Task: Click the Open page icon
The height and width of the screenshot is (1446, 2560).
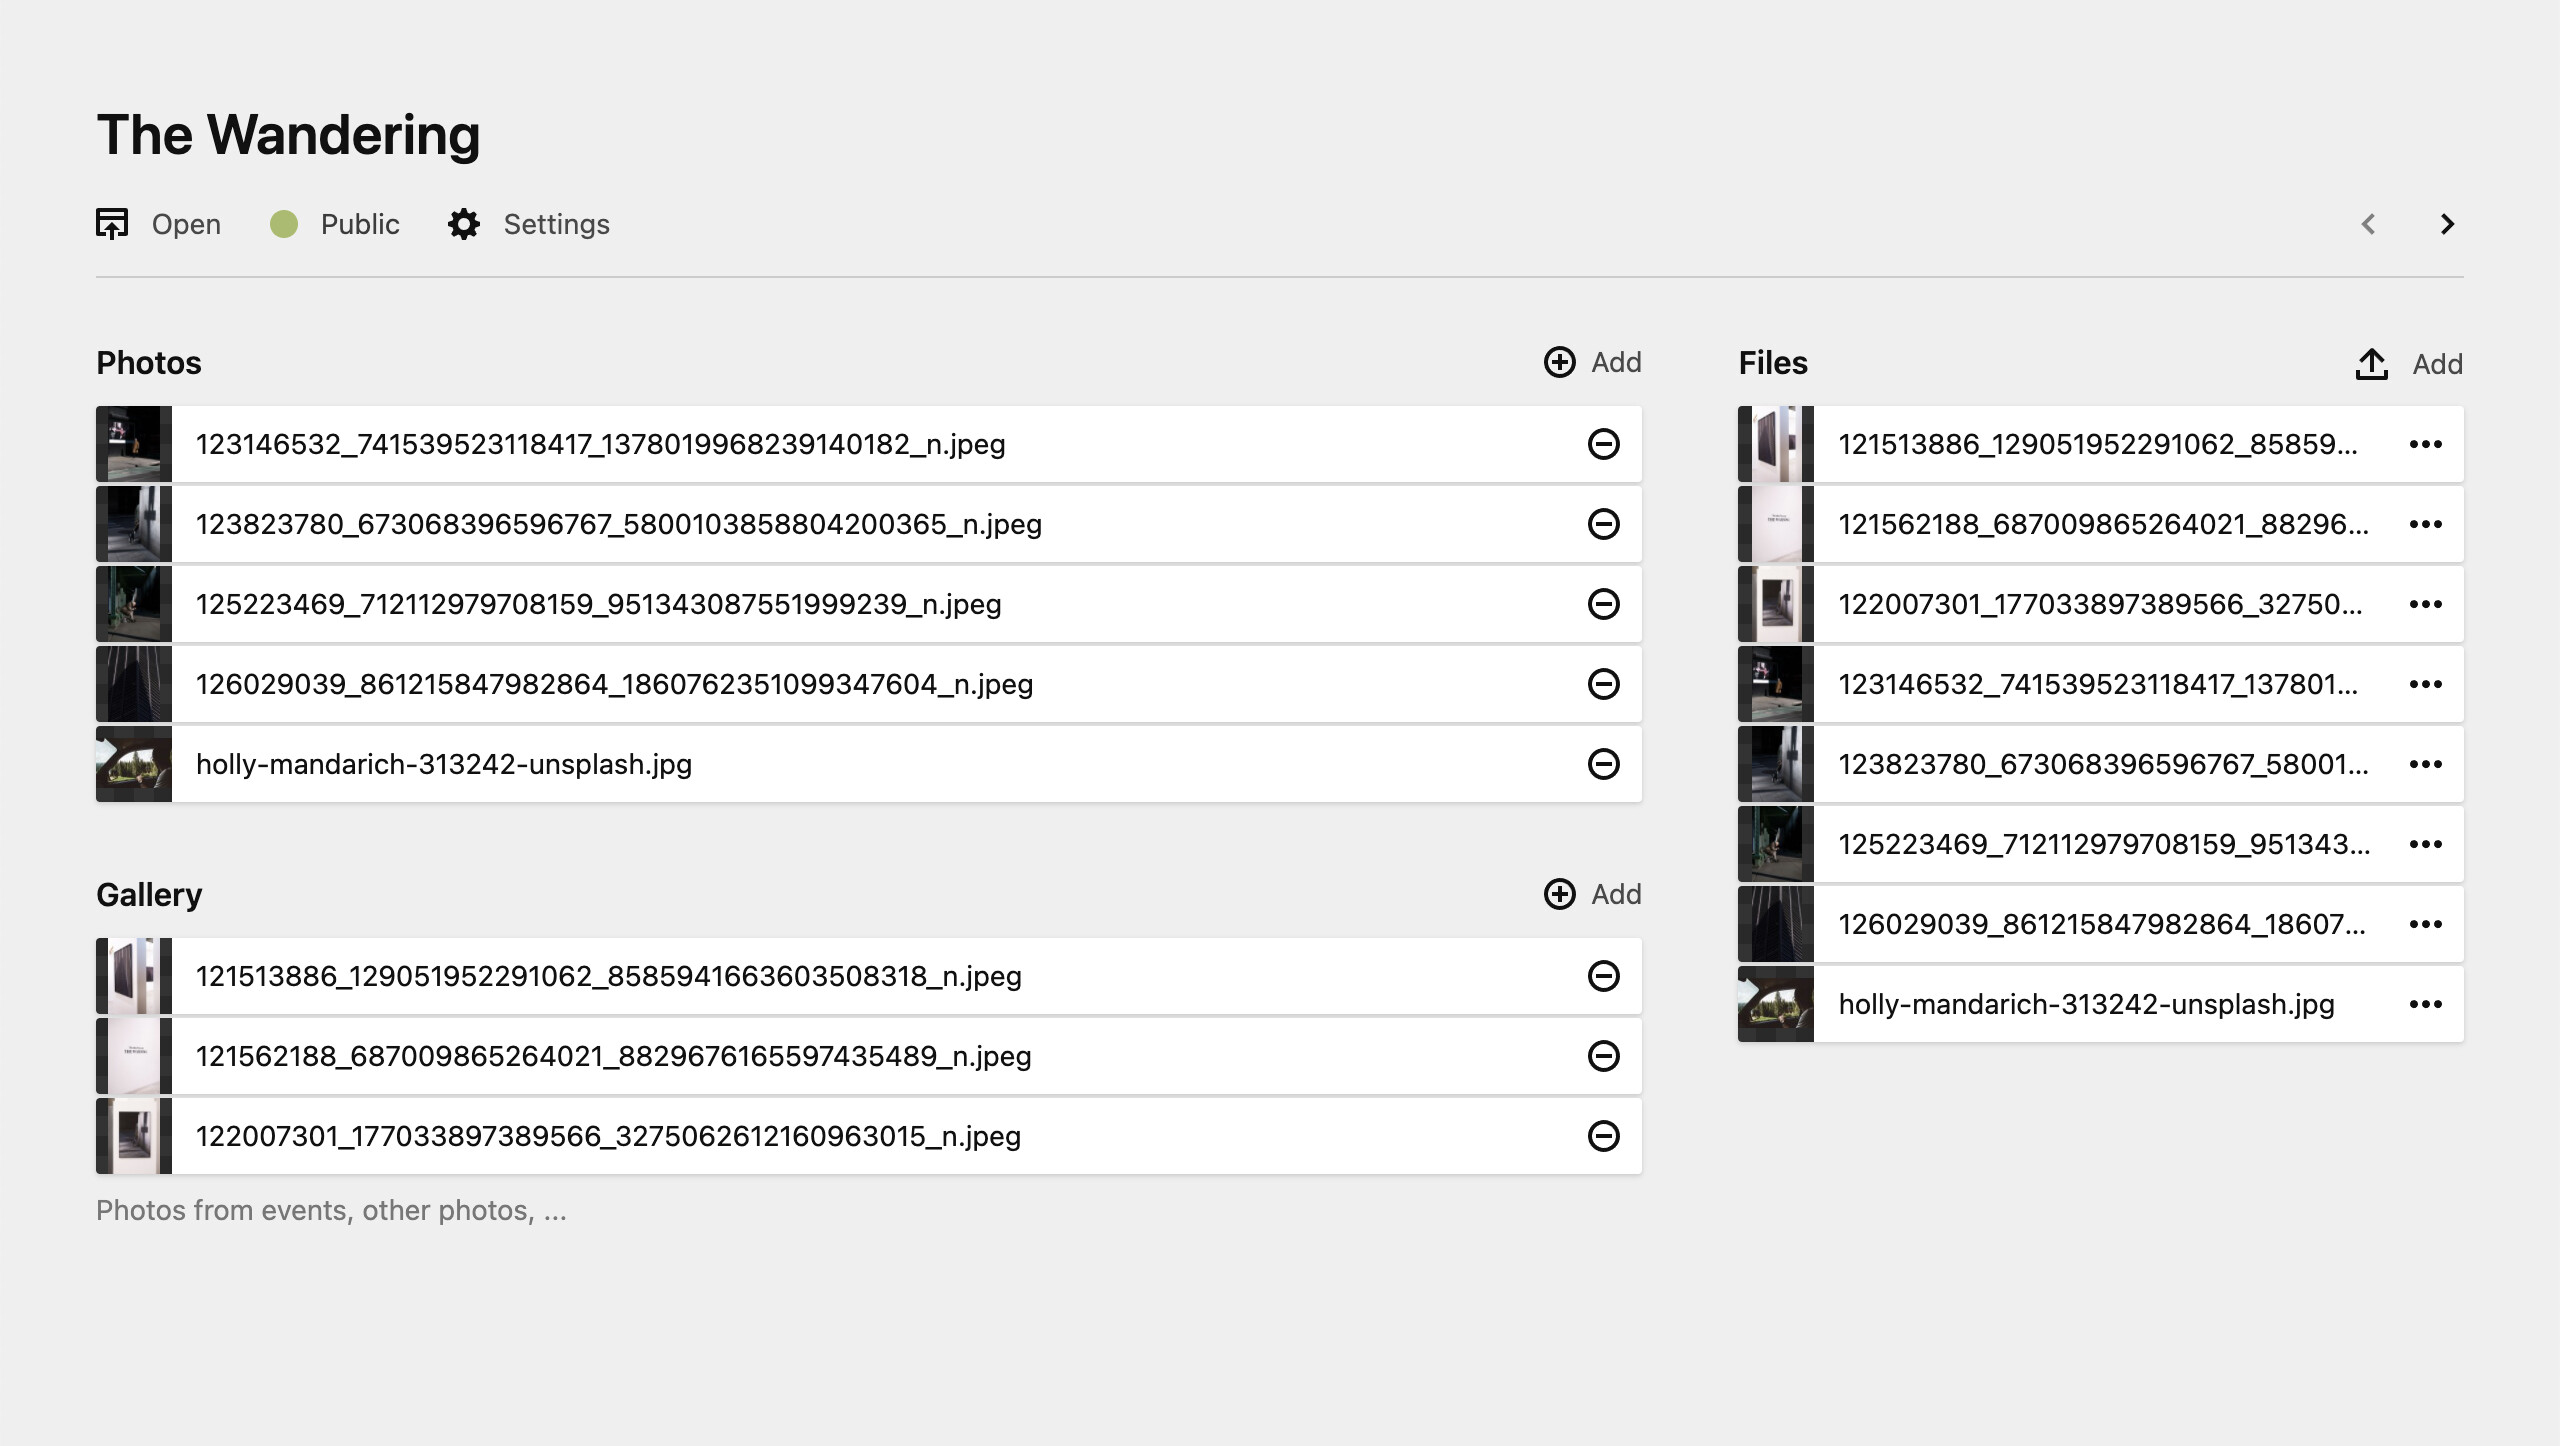Action: (x=112, y=224)
